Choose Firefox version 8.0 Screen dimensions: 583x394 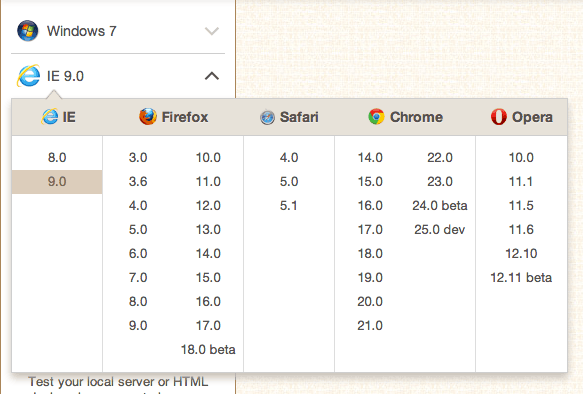pos(138,301)
